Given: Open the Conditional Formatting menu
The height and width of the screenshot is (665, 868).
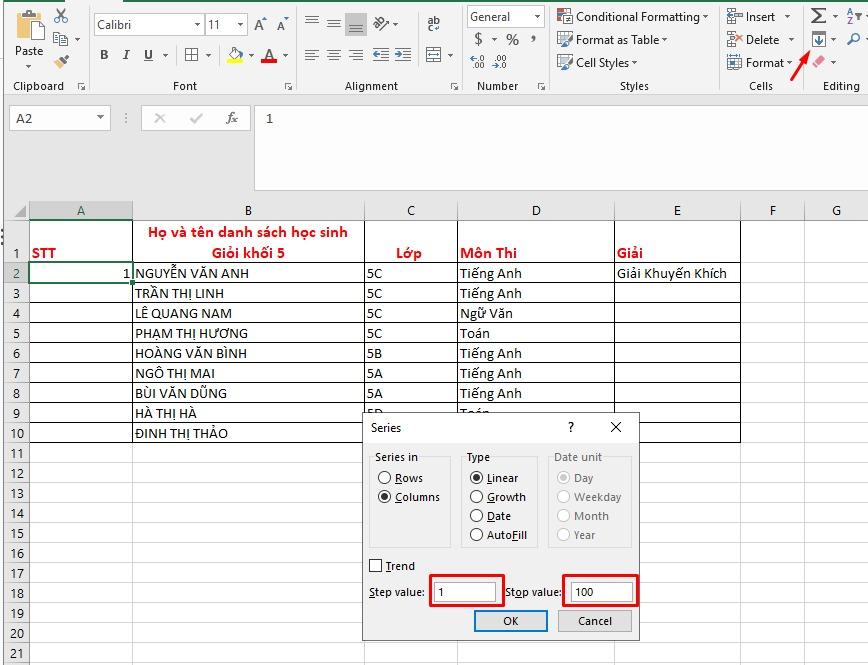Looking at the screenshot, I should coord(632,16).
